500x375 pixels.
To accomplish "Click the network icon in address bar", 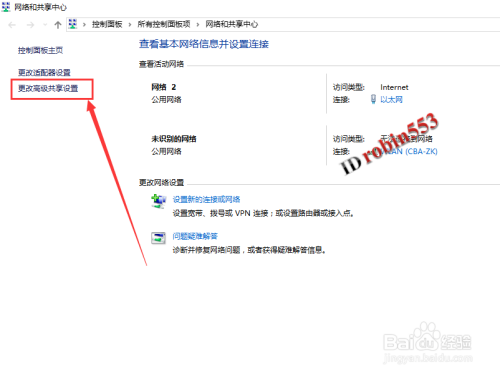I will pos(73,24).
